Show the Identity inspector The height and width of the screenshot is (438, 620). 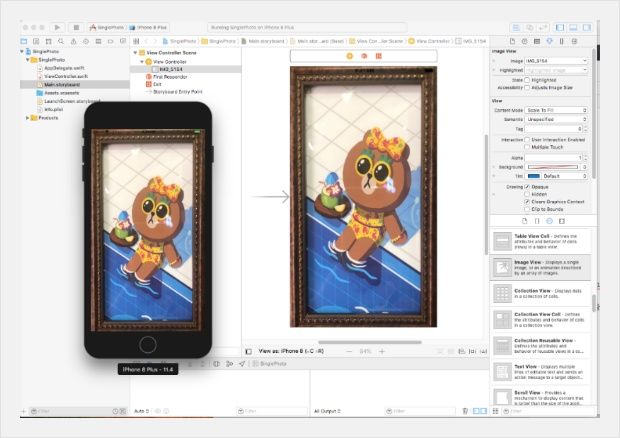click(x=537, y=41)
